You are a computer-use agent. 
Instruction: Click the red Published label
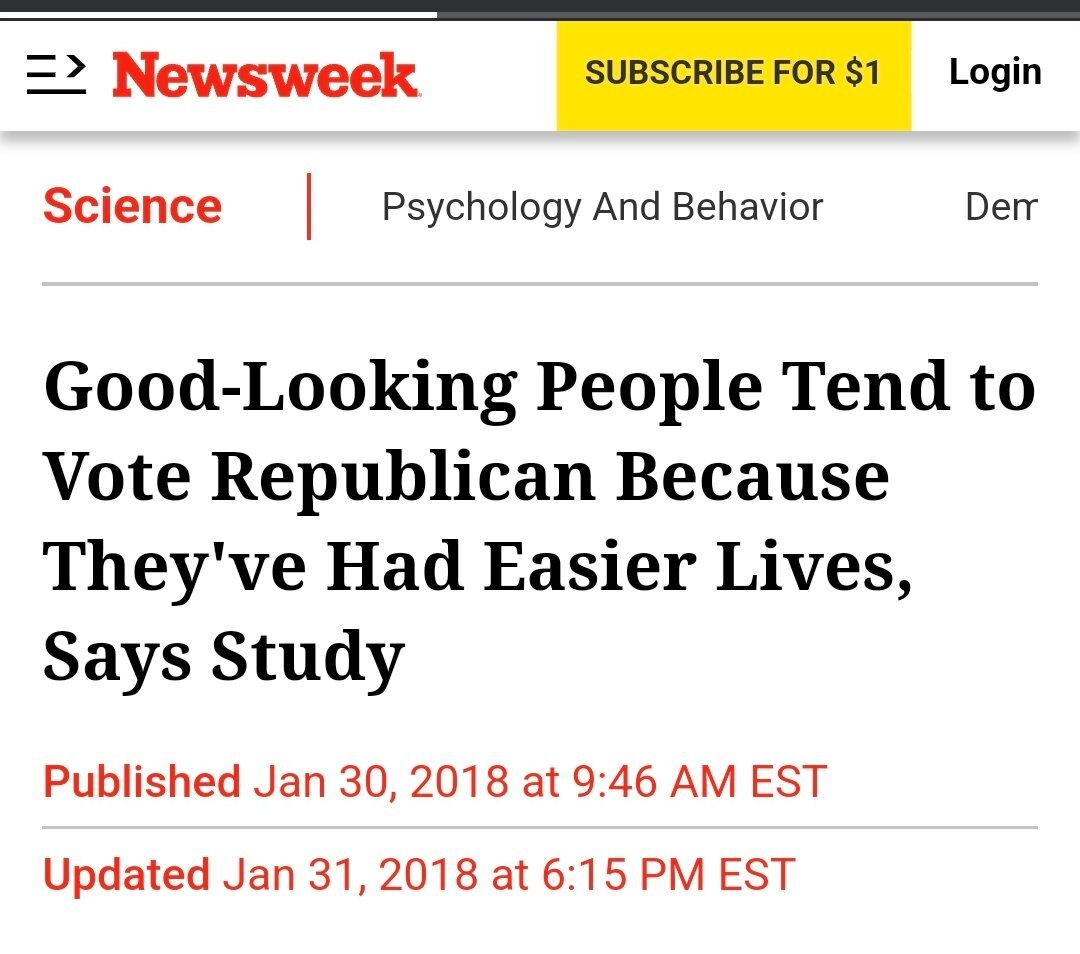(141, 781)
